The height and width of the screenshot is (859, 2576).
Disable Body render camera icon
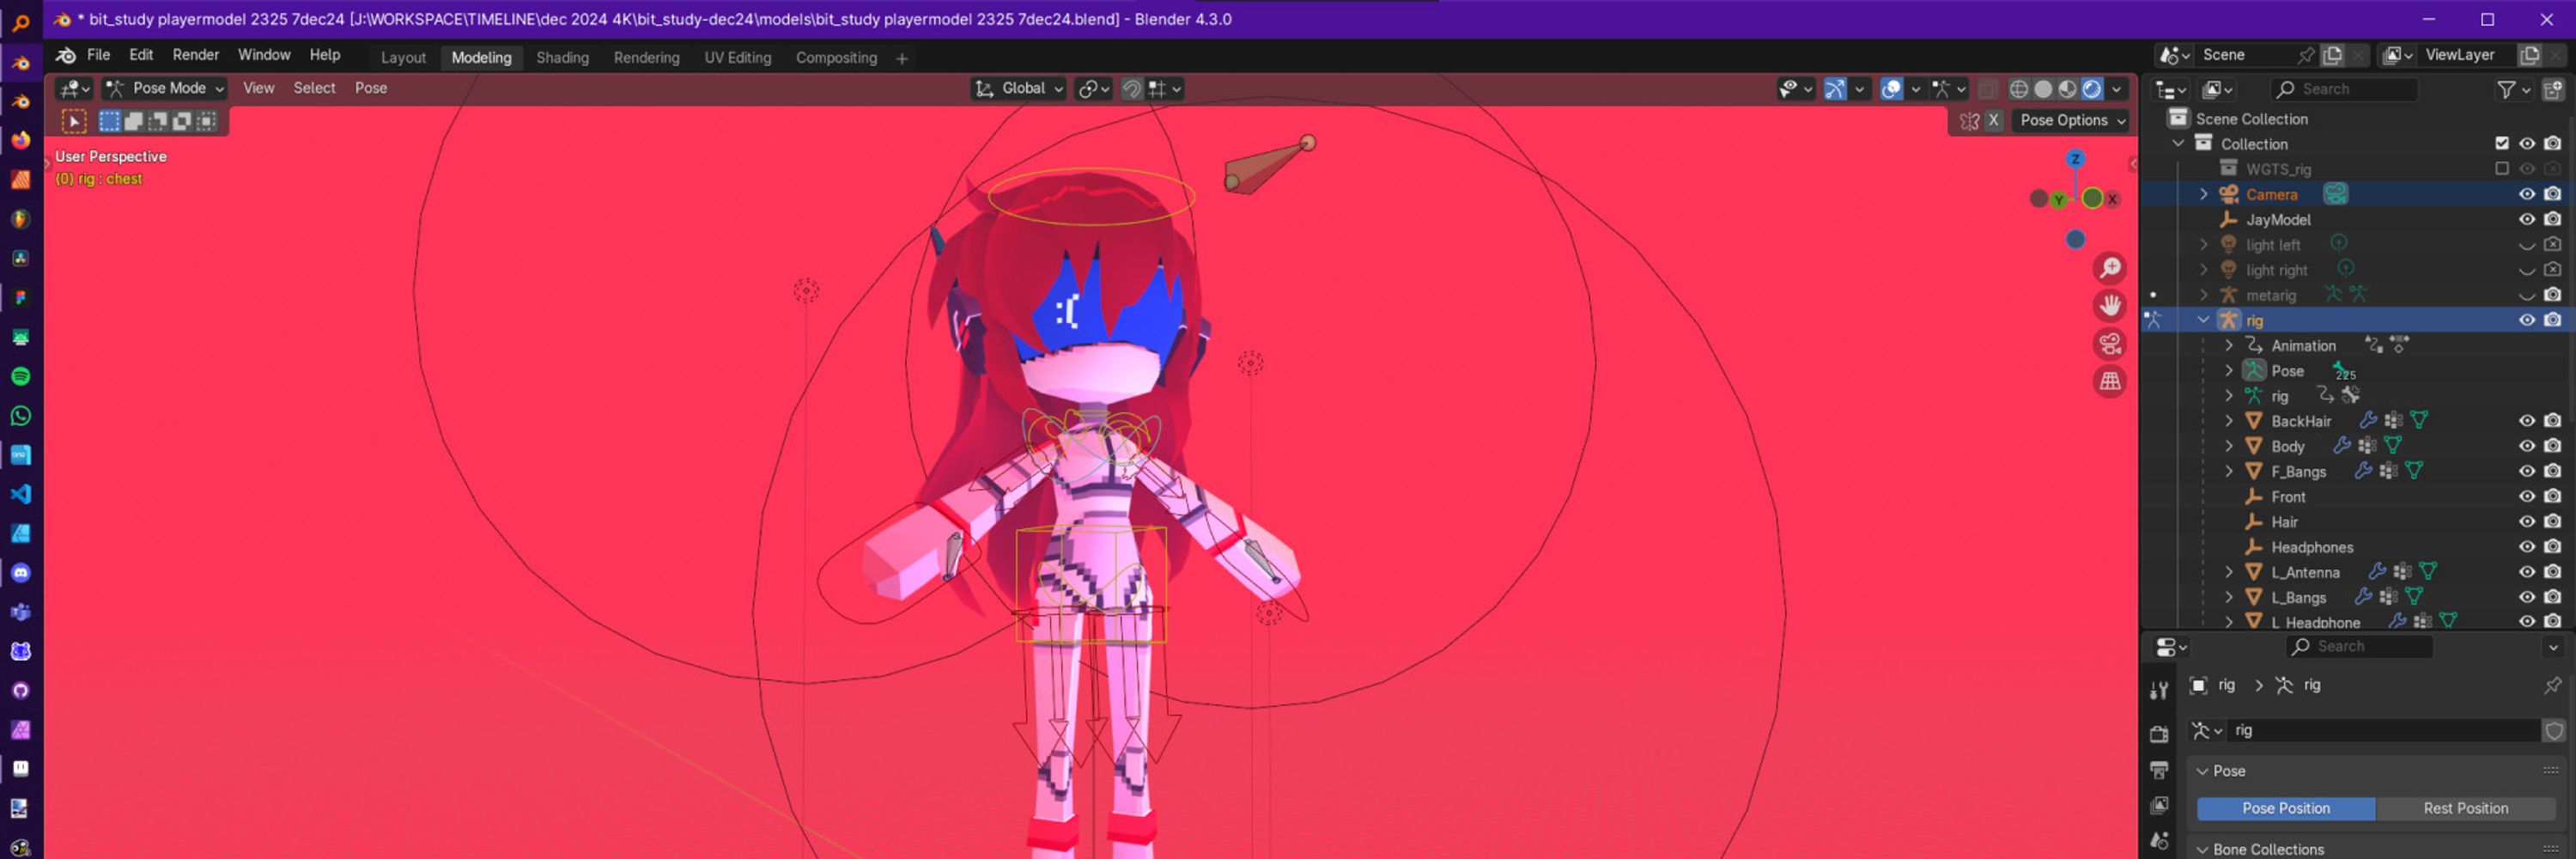(x=2552, y=446)
